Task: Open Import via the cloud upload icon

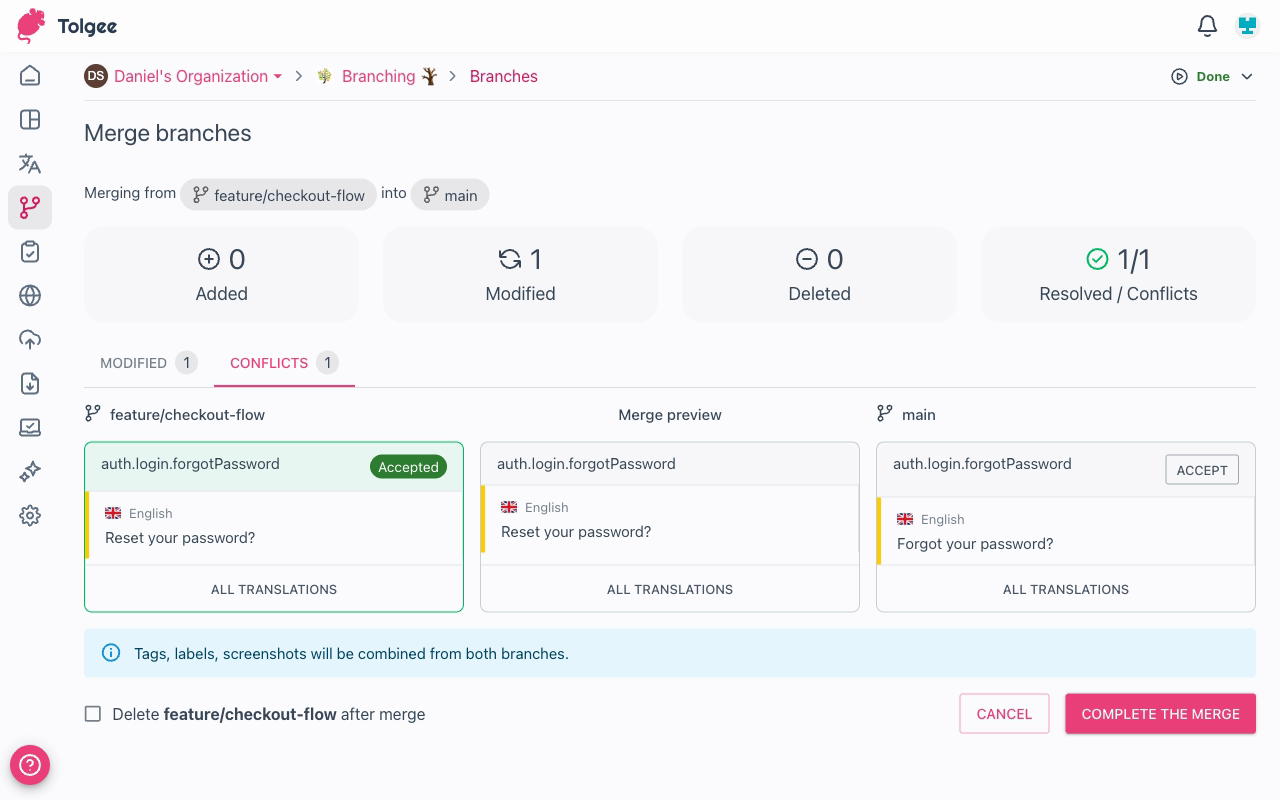Action: pyautogui.click(x=29, y=339)
